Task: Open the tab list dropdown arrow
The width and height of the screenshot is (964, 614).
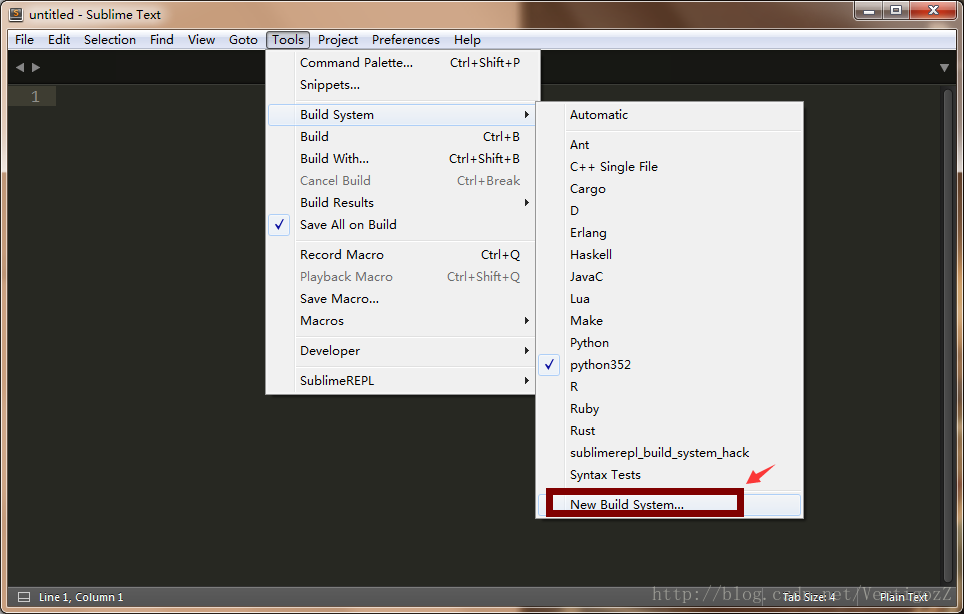Action: [x=944, y=68]
